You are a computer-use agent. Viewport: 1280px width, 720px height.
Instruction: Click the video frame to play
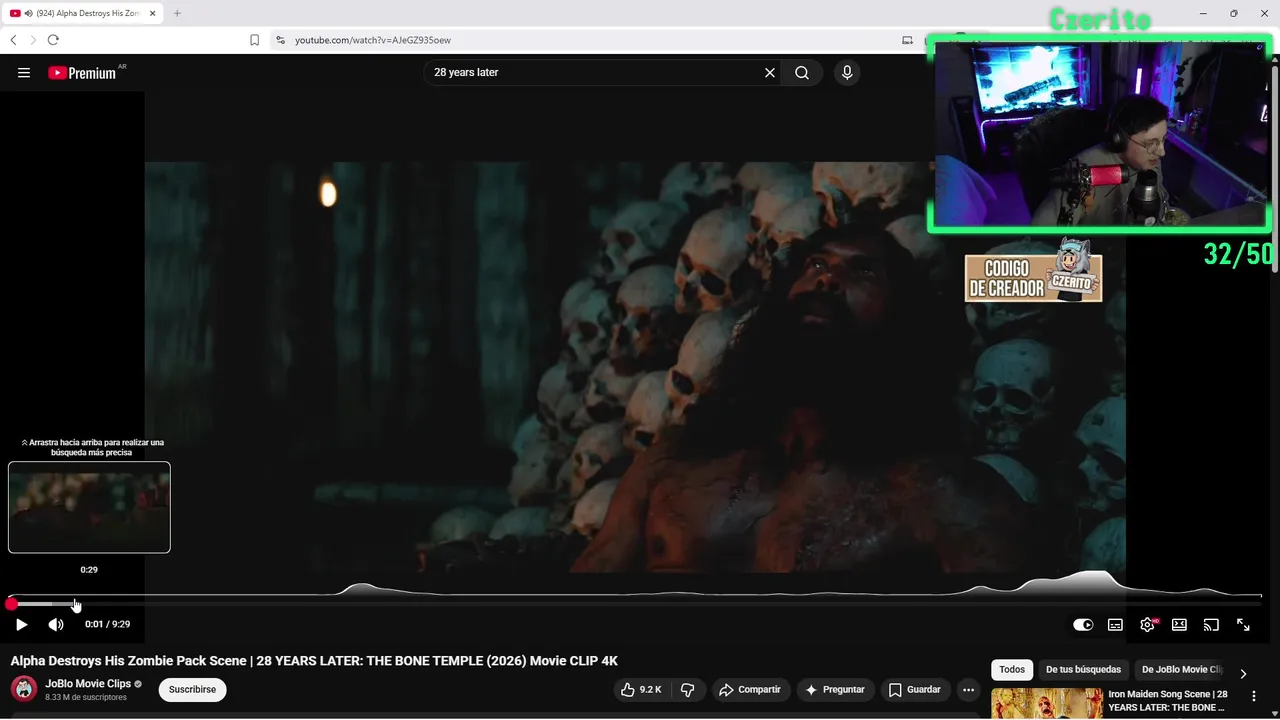click(x=635, y=367)
